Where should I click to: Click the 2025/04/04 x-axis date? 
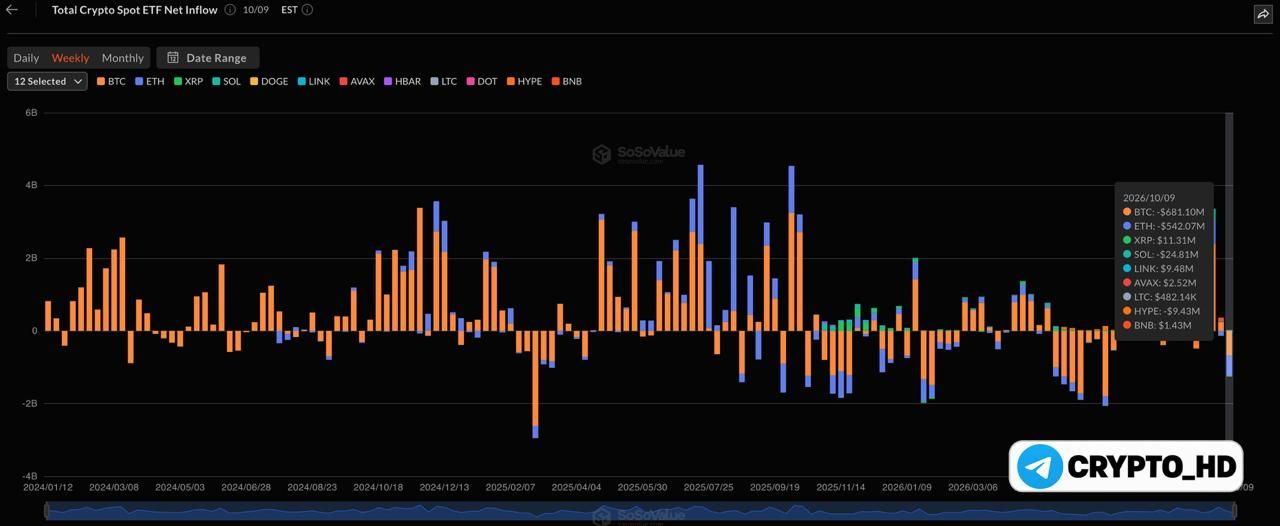576,487
